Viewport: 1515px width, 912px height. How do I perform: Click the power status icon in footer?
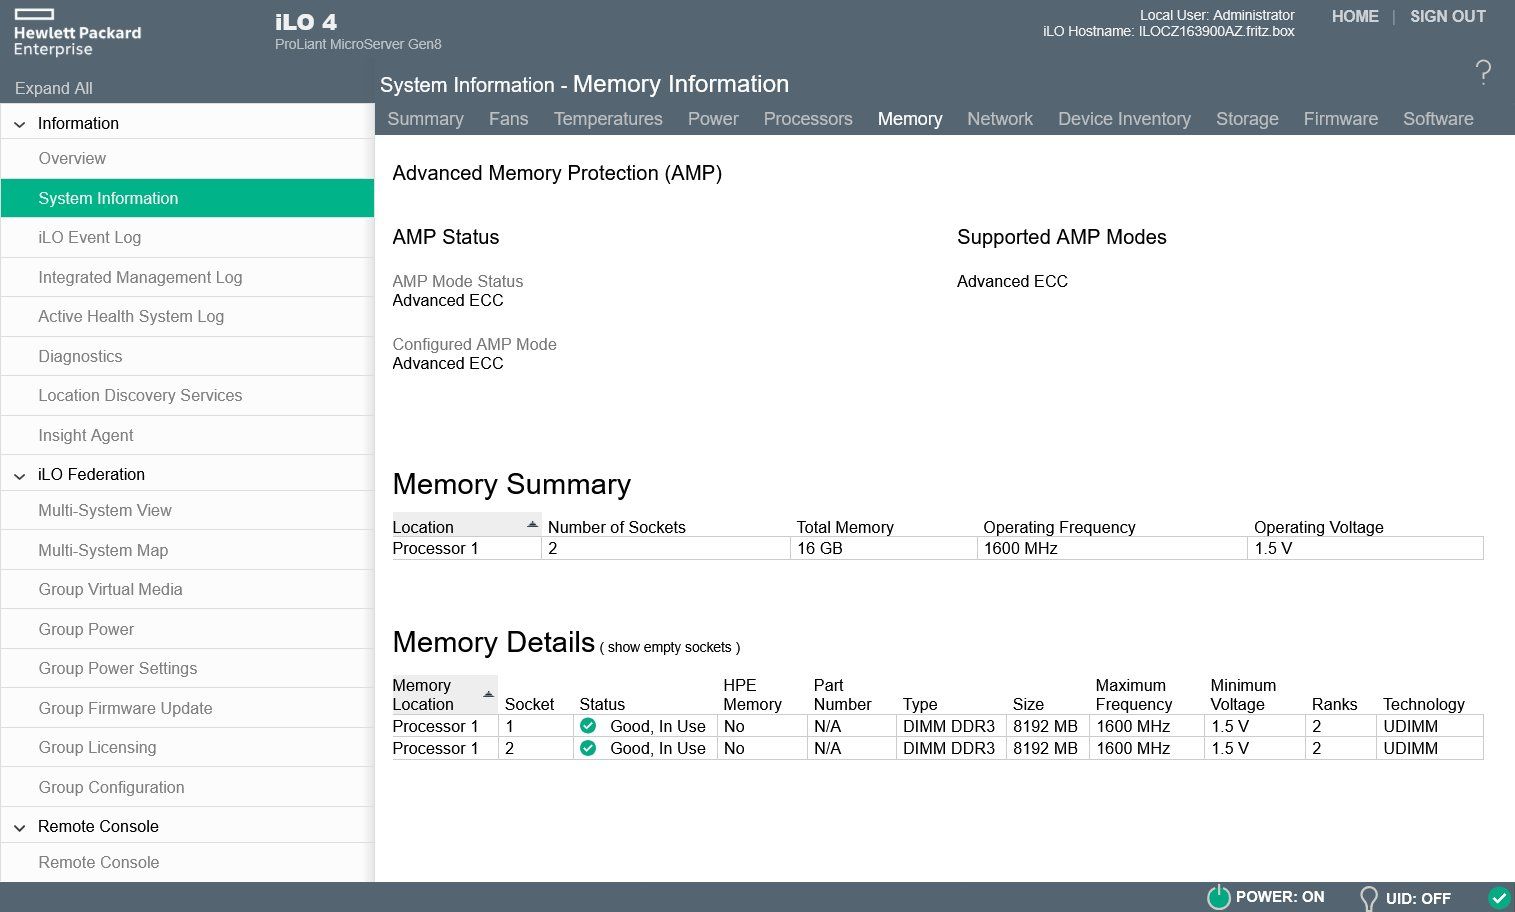[x=1218, y=897]
